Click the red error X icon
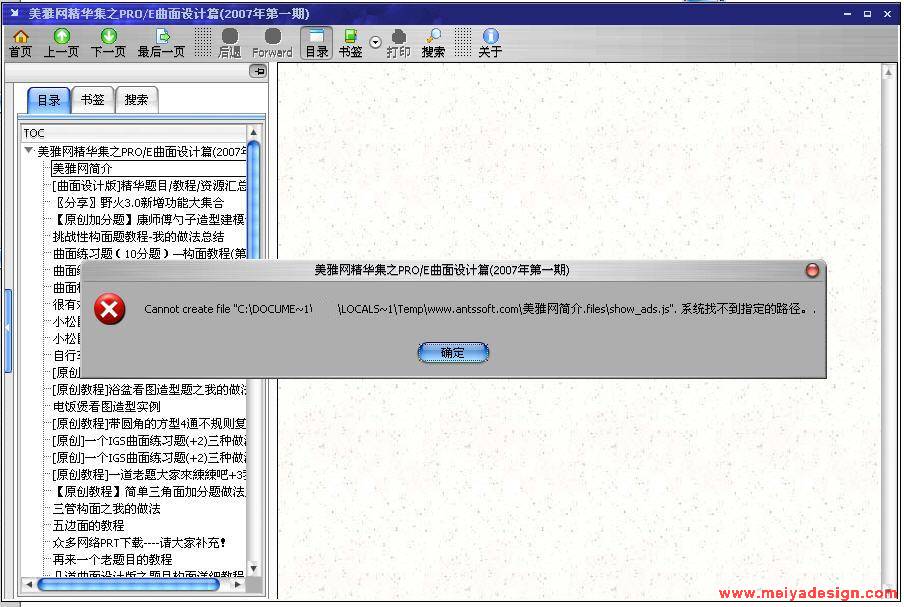 point(110,309)
